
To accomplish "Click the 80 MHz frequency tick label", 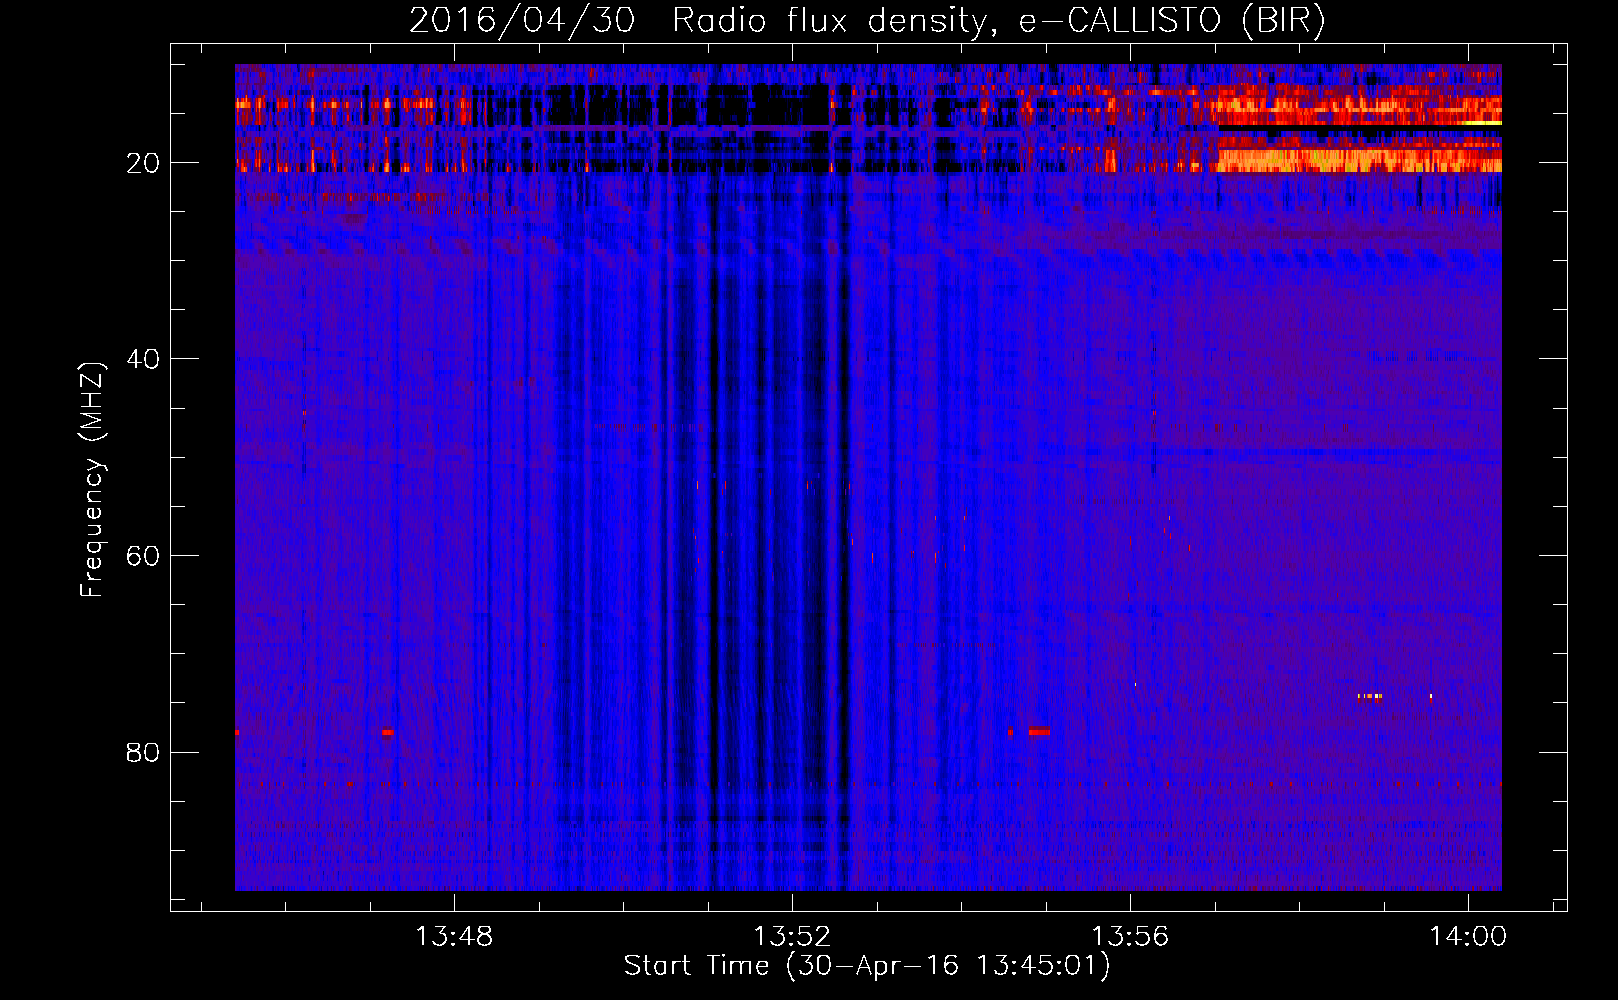I will [144, 752].
